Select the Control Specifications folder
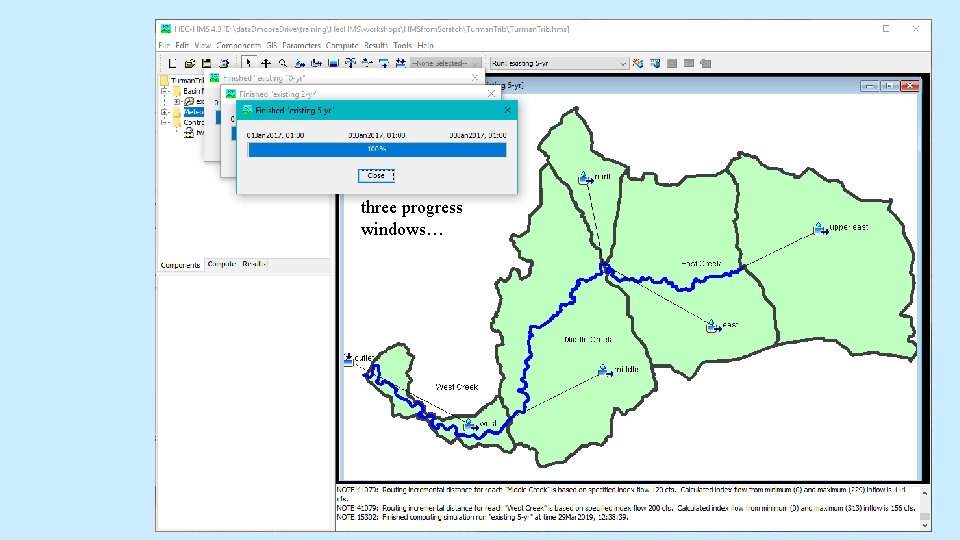The image size is (960, 540). click(189, 122)
